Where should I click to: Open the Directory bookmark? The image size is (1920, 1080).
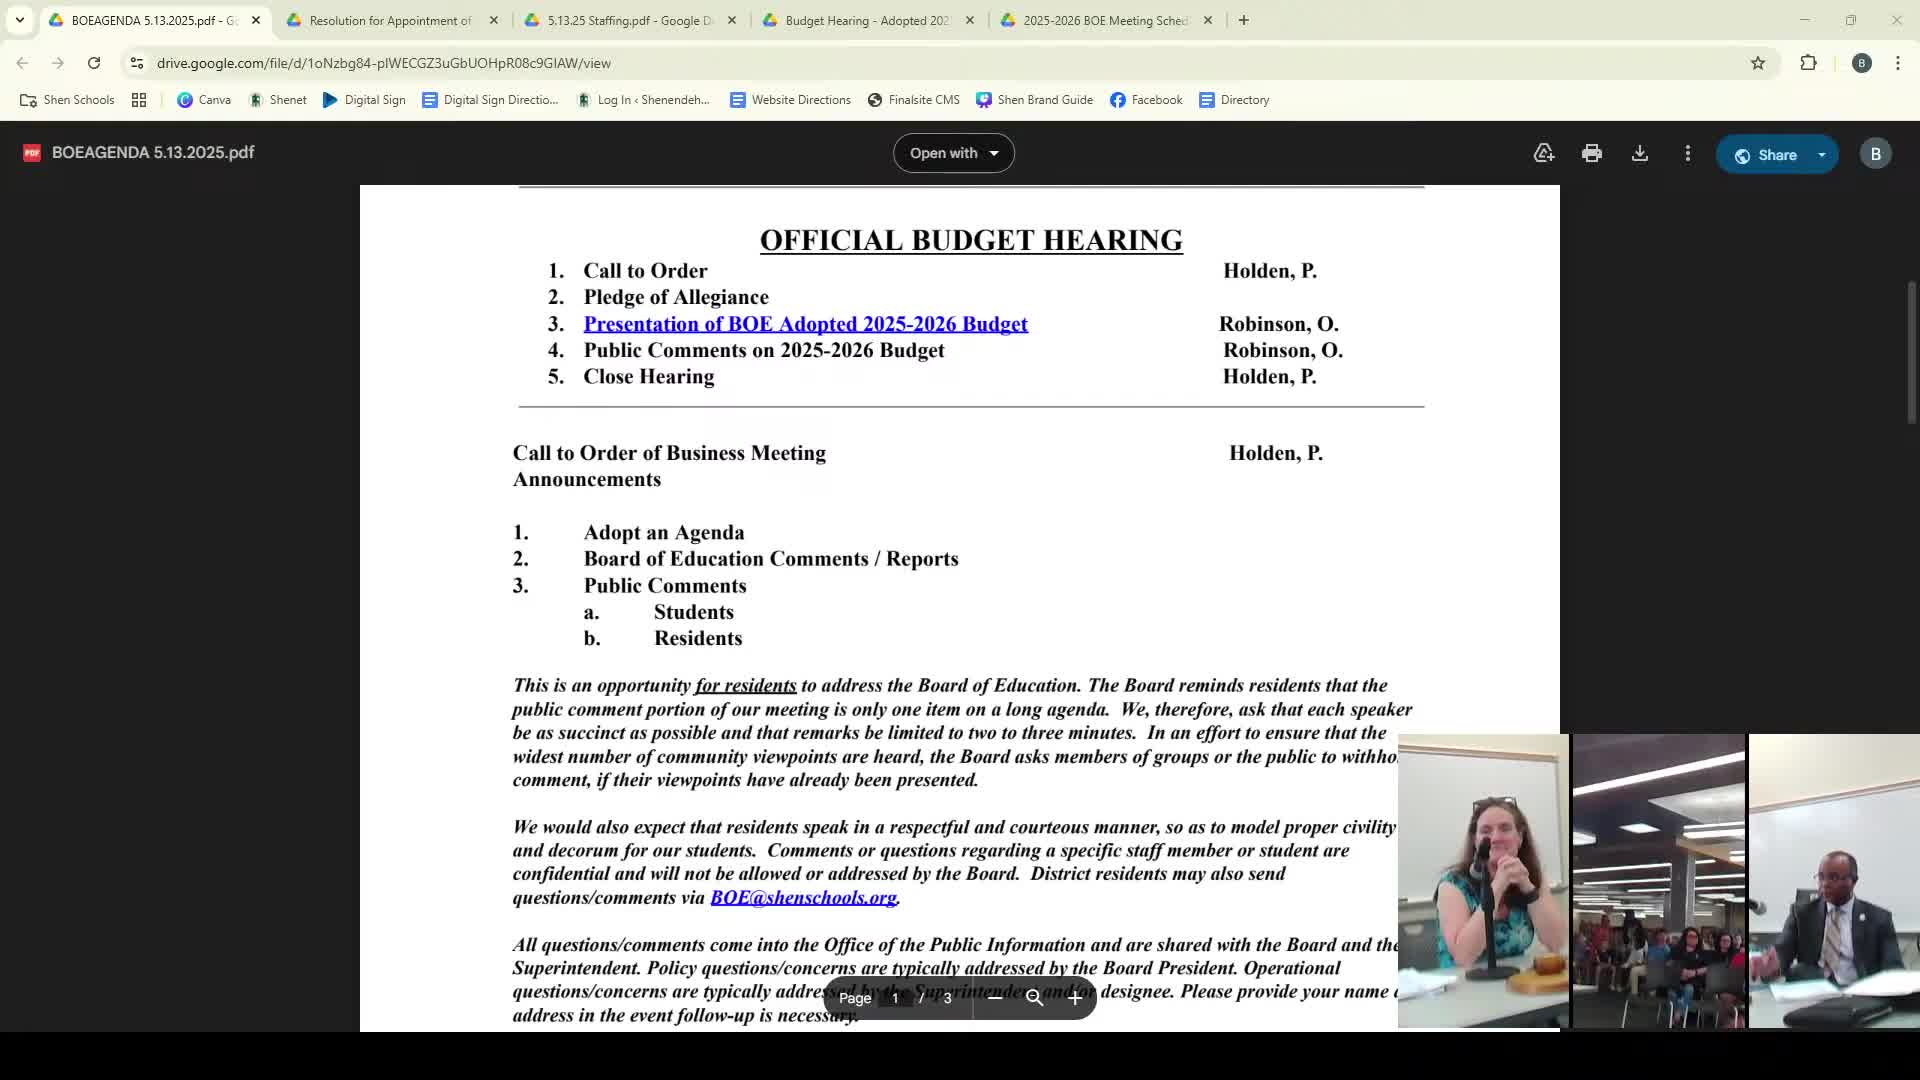point(1234,100)
